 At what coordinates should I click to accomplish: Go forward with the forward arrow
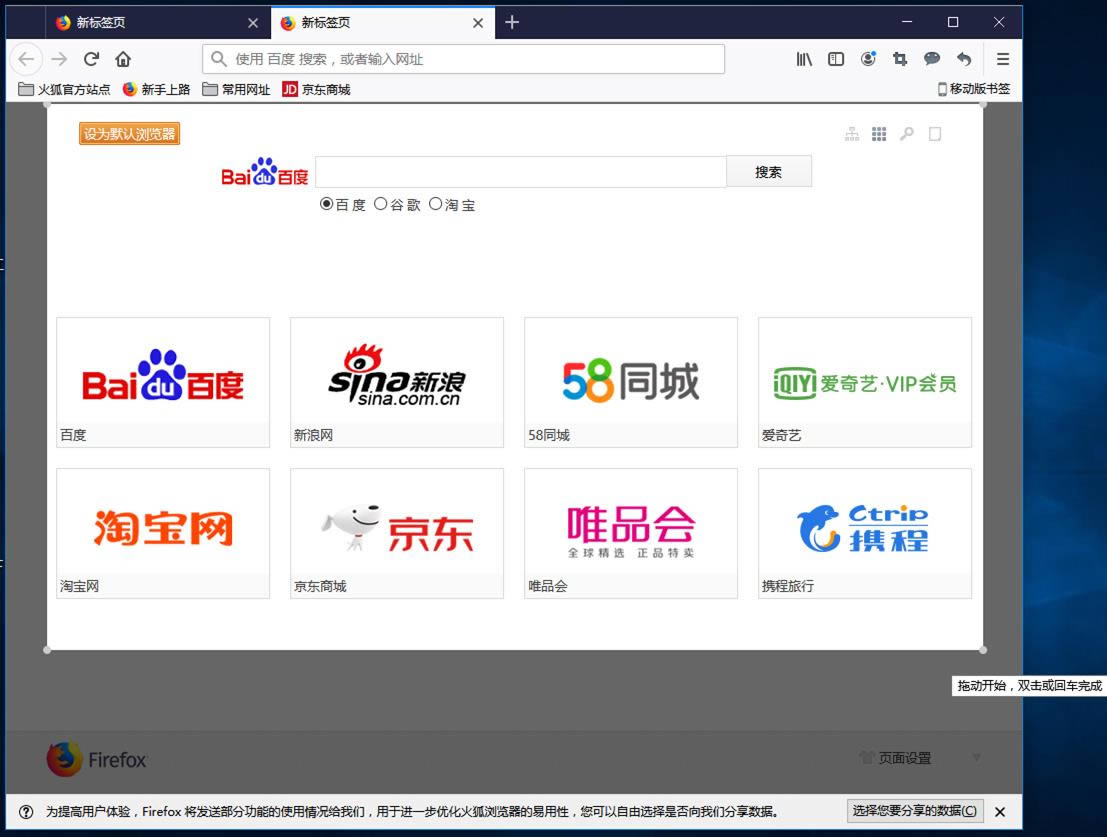59,59
